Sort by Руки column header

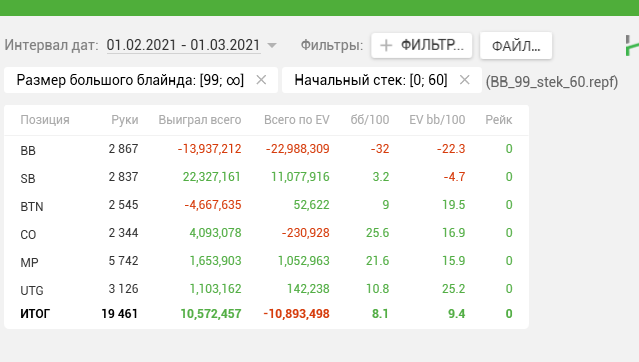pos(125,120)
